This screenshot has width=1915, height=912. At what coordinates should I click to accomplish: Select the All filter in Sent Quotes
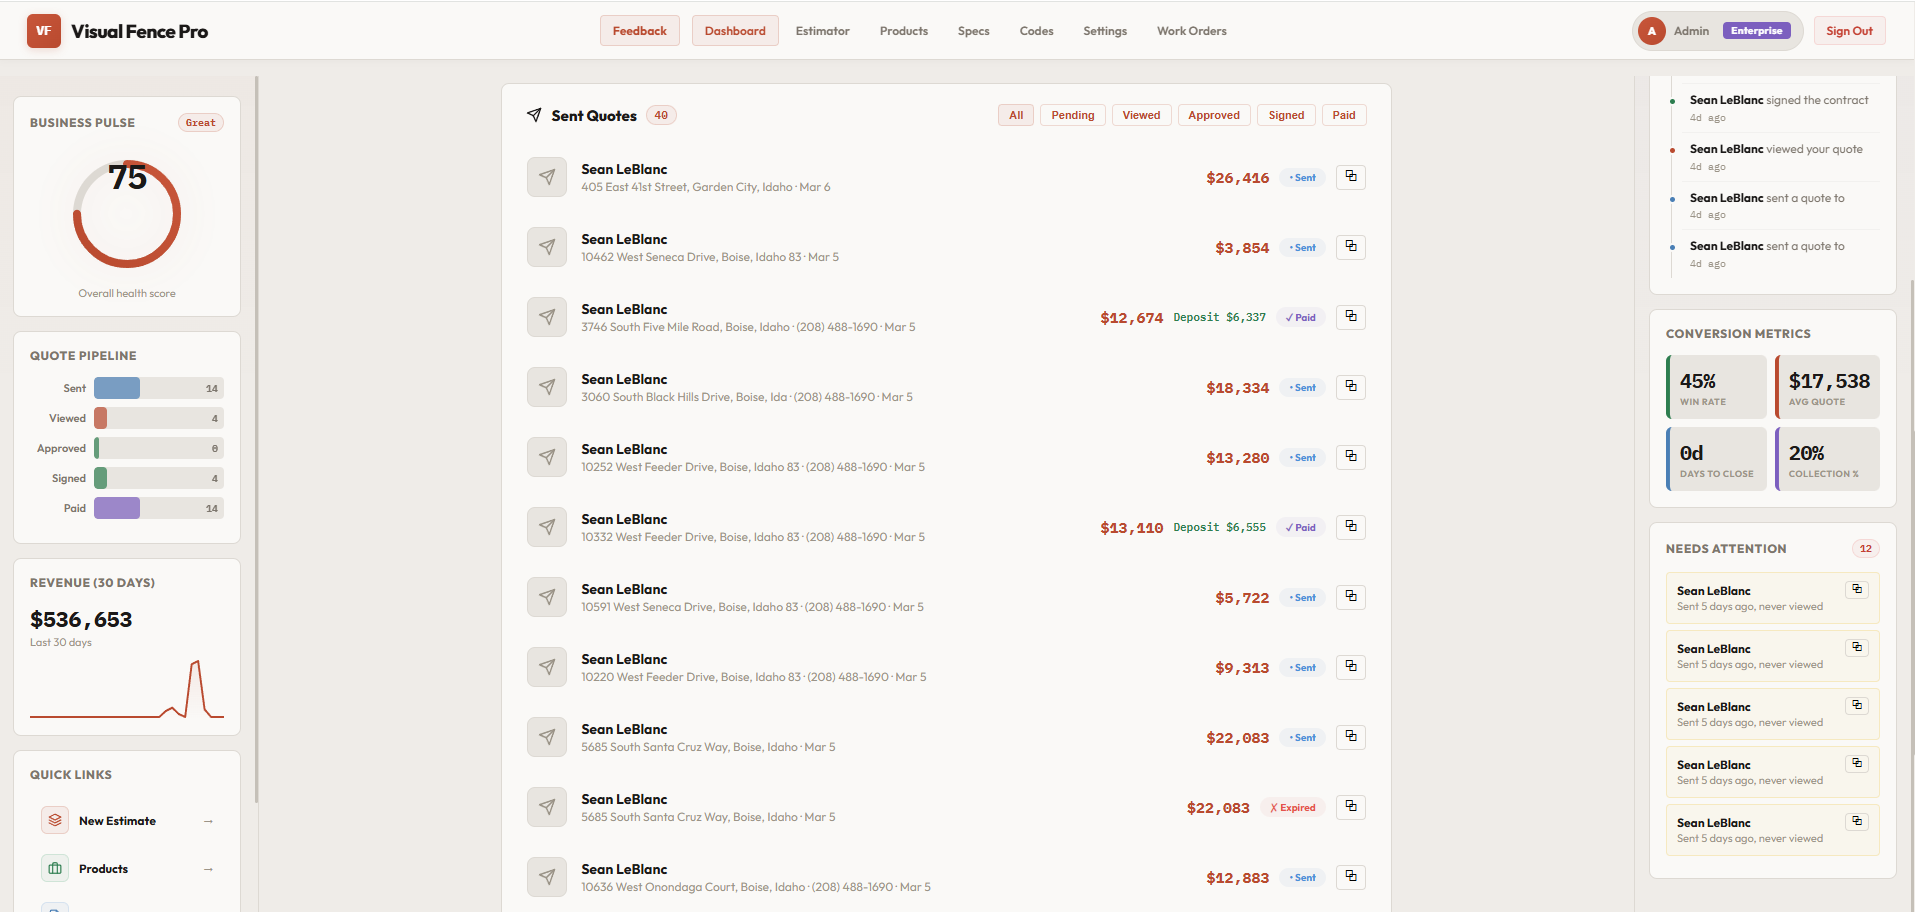[x=1015, y=114]
